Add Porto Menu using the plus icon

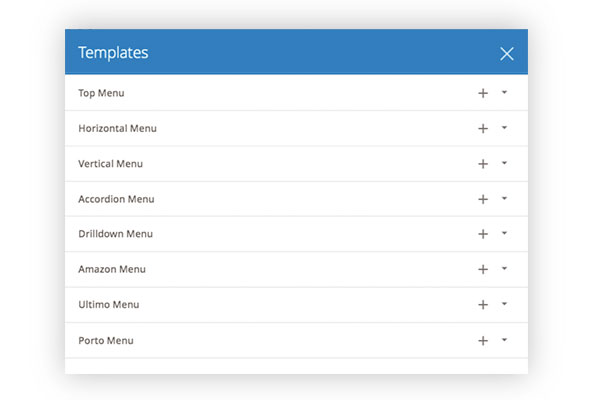point(483,340)
